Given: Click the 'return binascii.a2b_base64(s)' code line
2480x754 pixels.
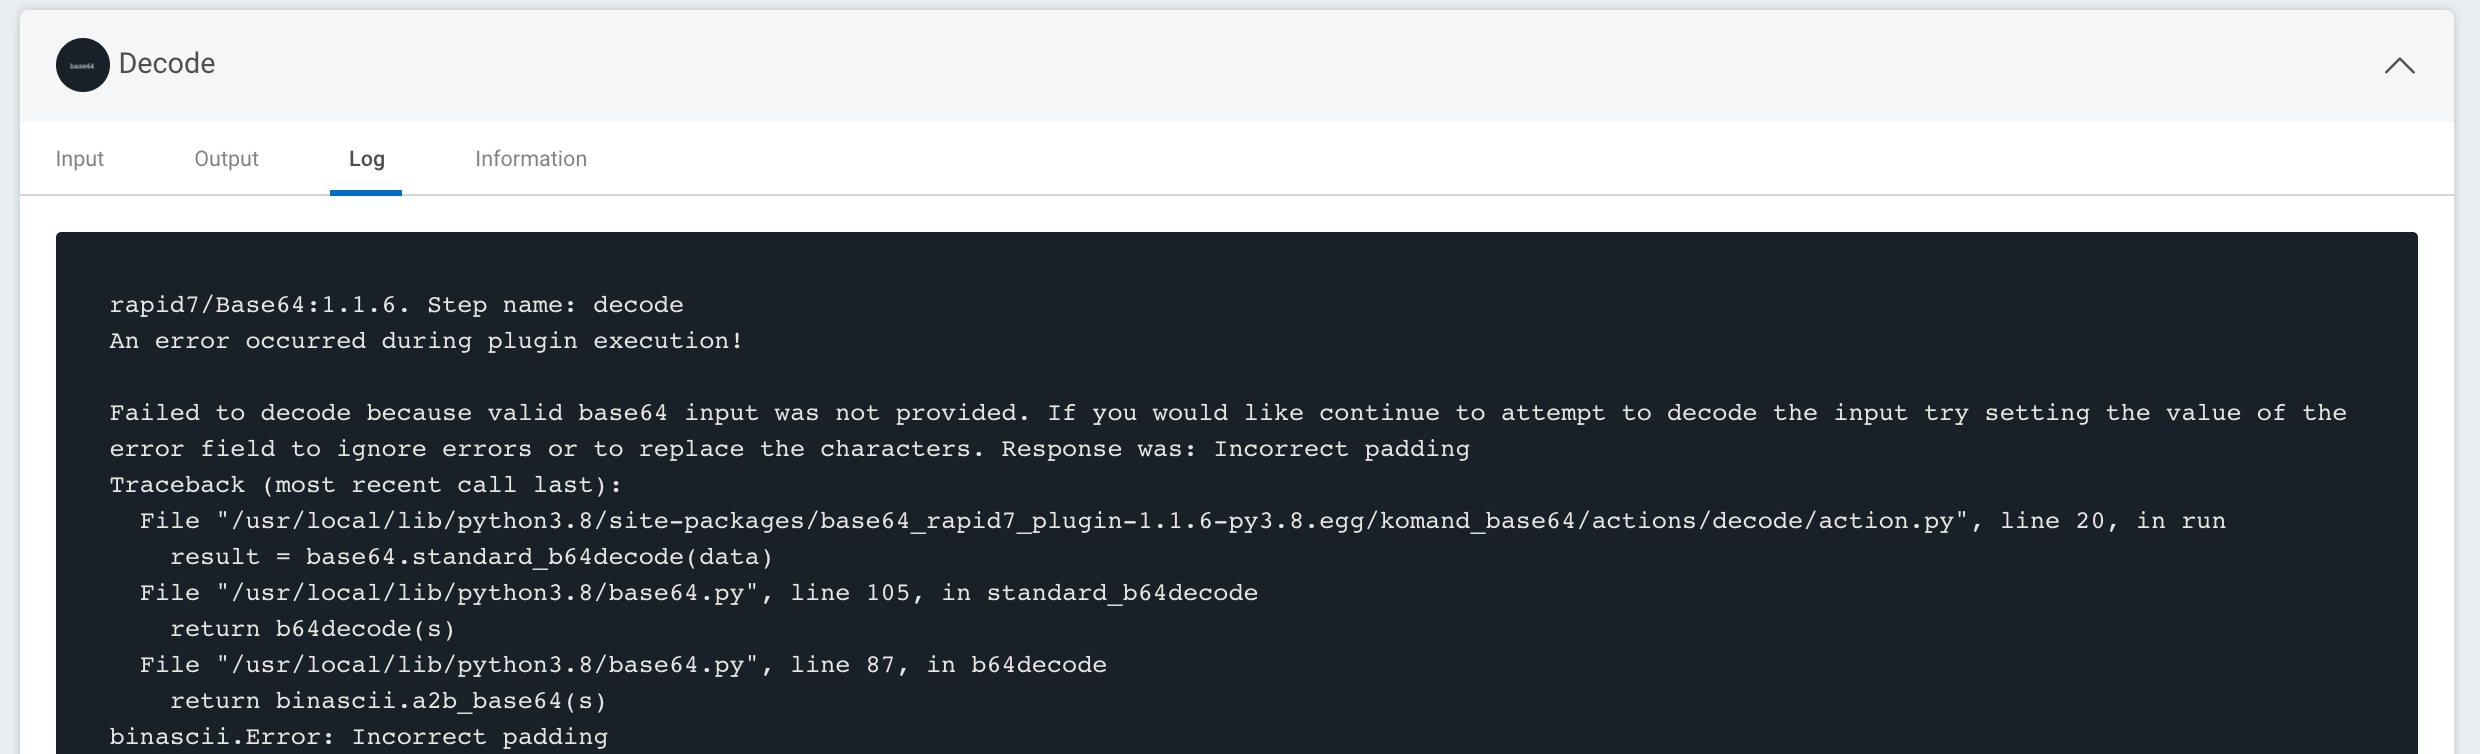Looking at the screenshot, I should [x=388, y=701].
